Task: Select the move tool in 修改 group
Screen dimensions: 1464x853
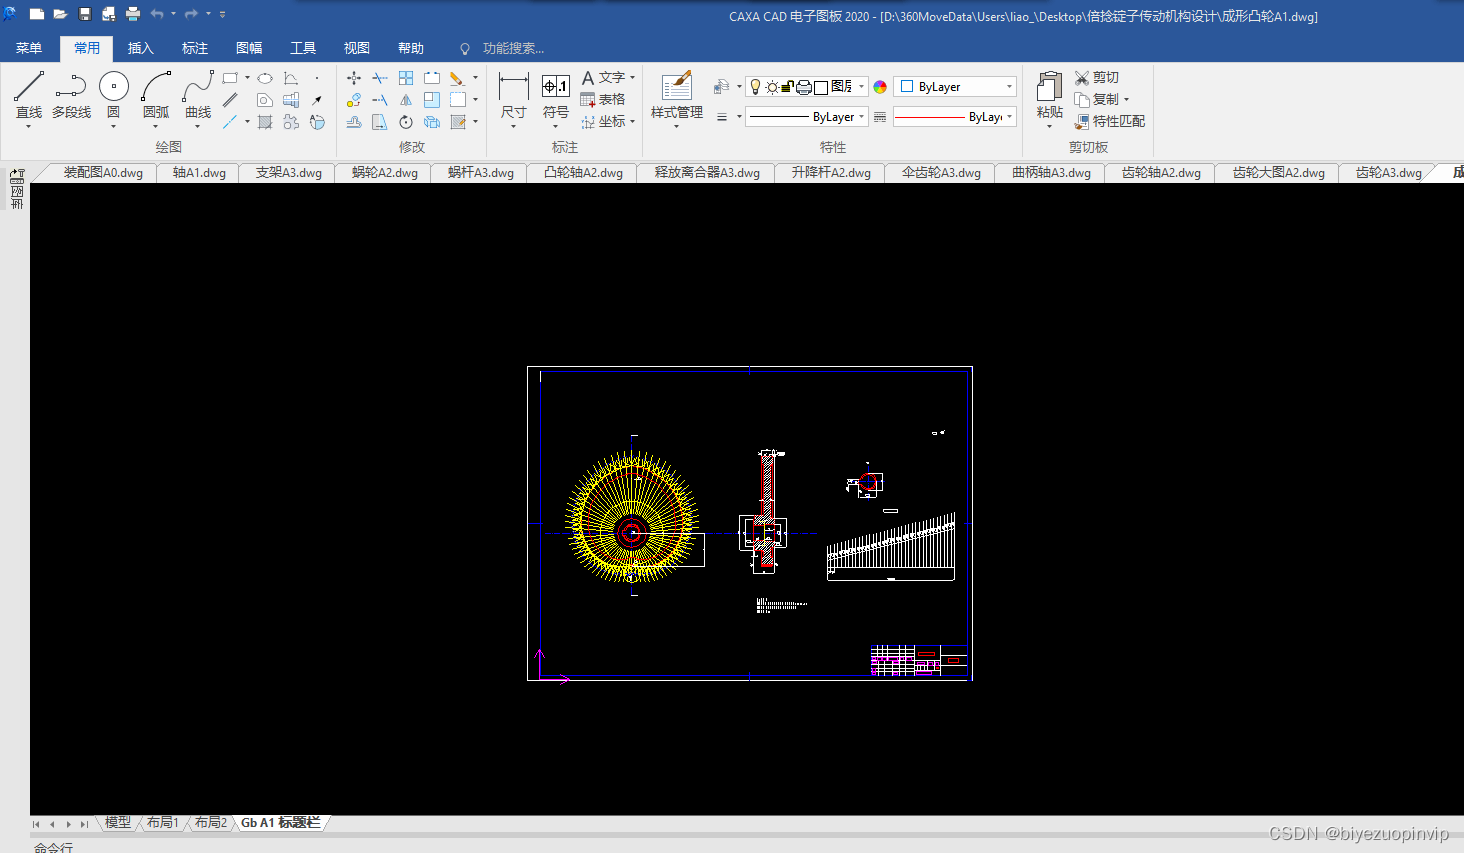Action: [354, 78]
